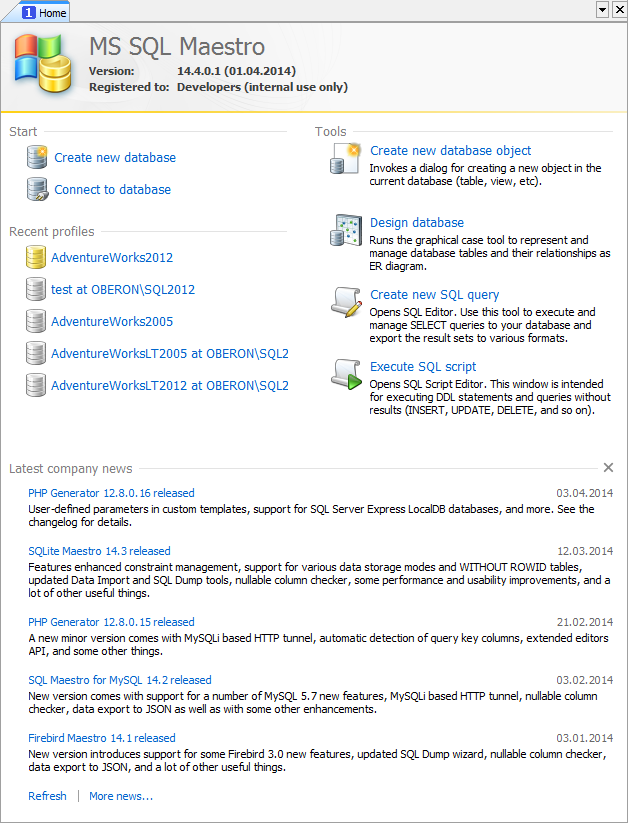Click the Create new database icon
Viewport: 628px width, 823px height.
(37, 157)
